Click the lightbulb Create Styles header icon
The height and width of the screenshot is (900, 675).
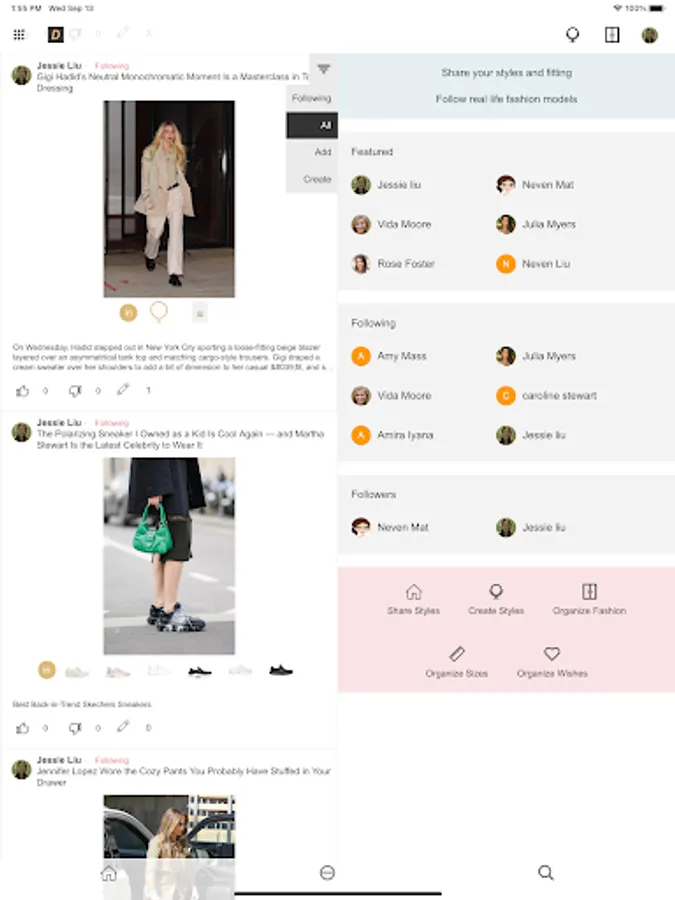click(x=572, y=34)
